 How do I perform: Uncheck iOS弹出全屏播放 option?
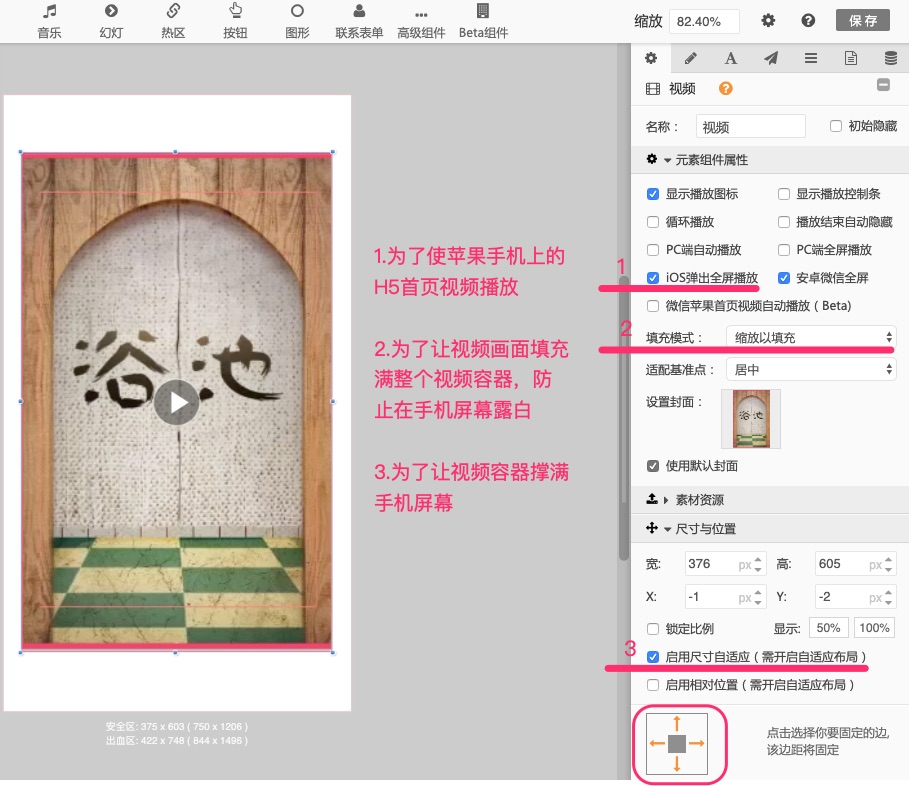pyautogui.click(x=653, y=278)
